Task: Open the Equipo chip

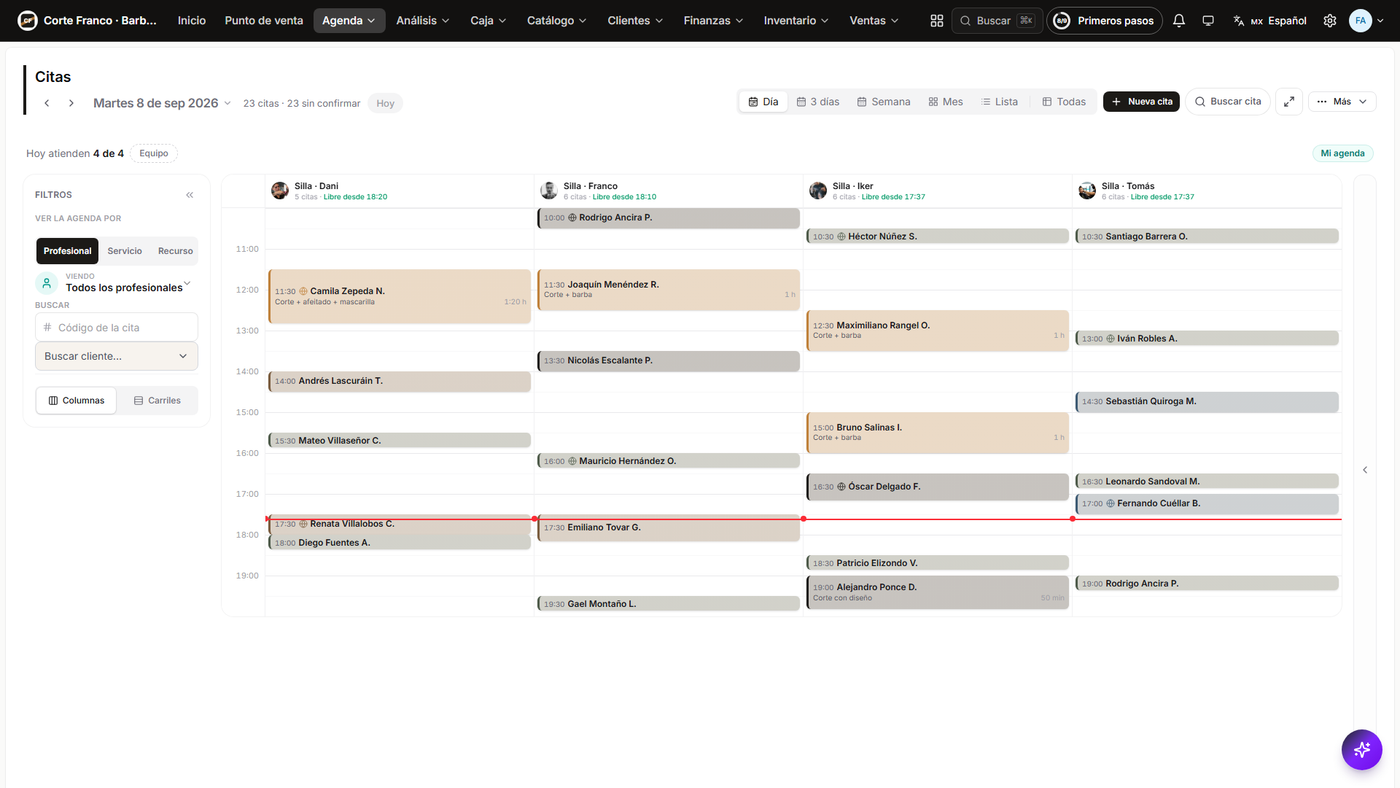Action: (154, 154)
